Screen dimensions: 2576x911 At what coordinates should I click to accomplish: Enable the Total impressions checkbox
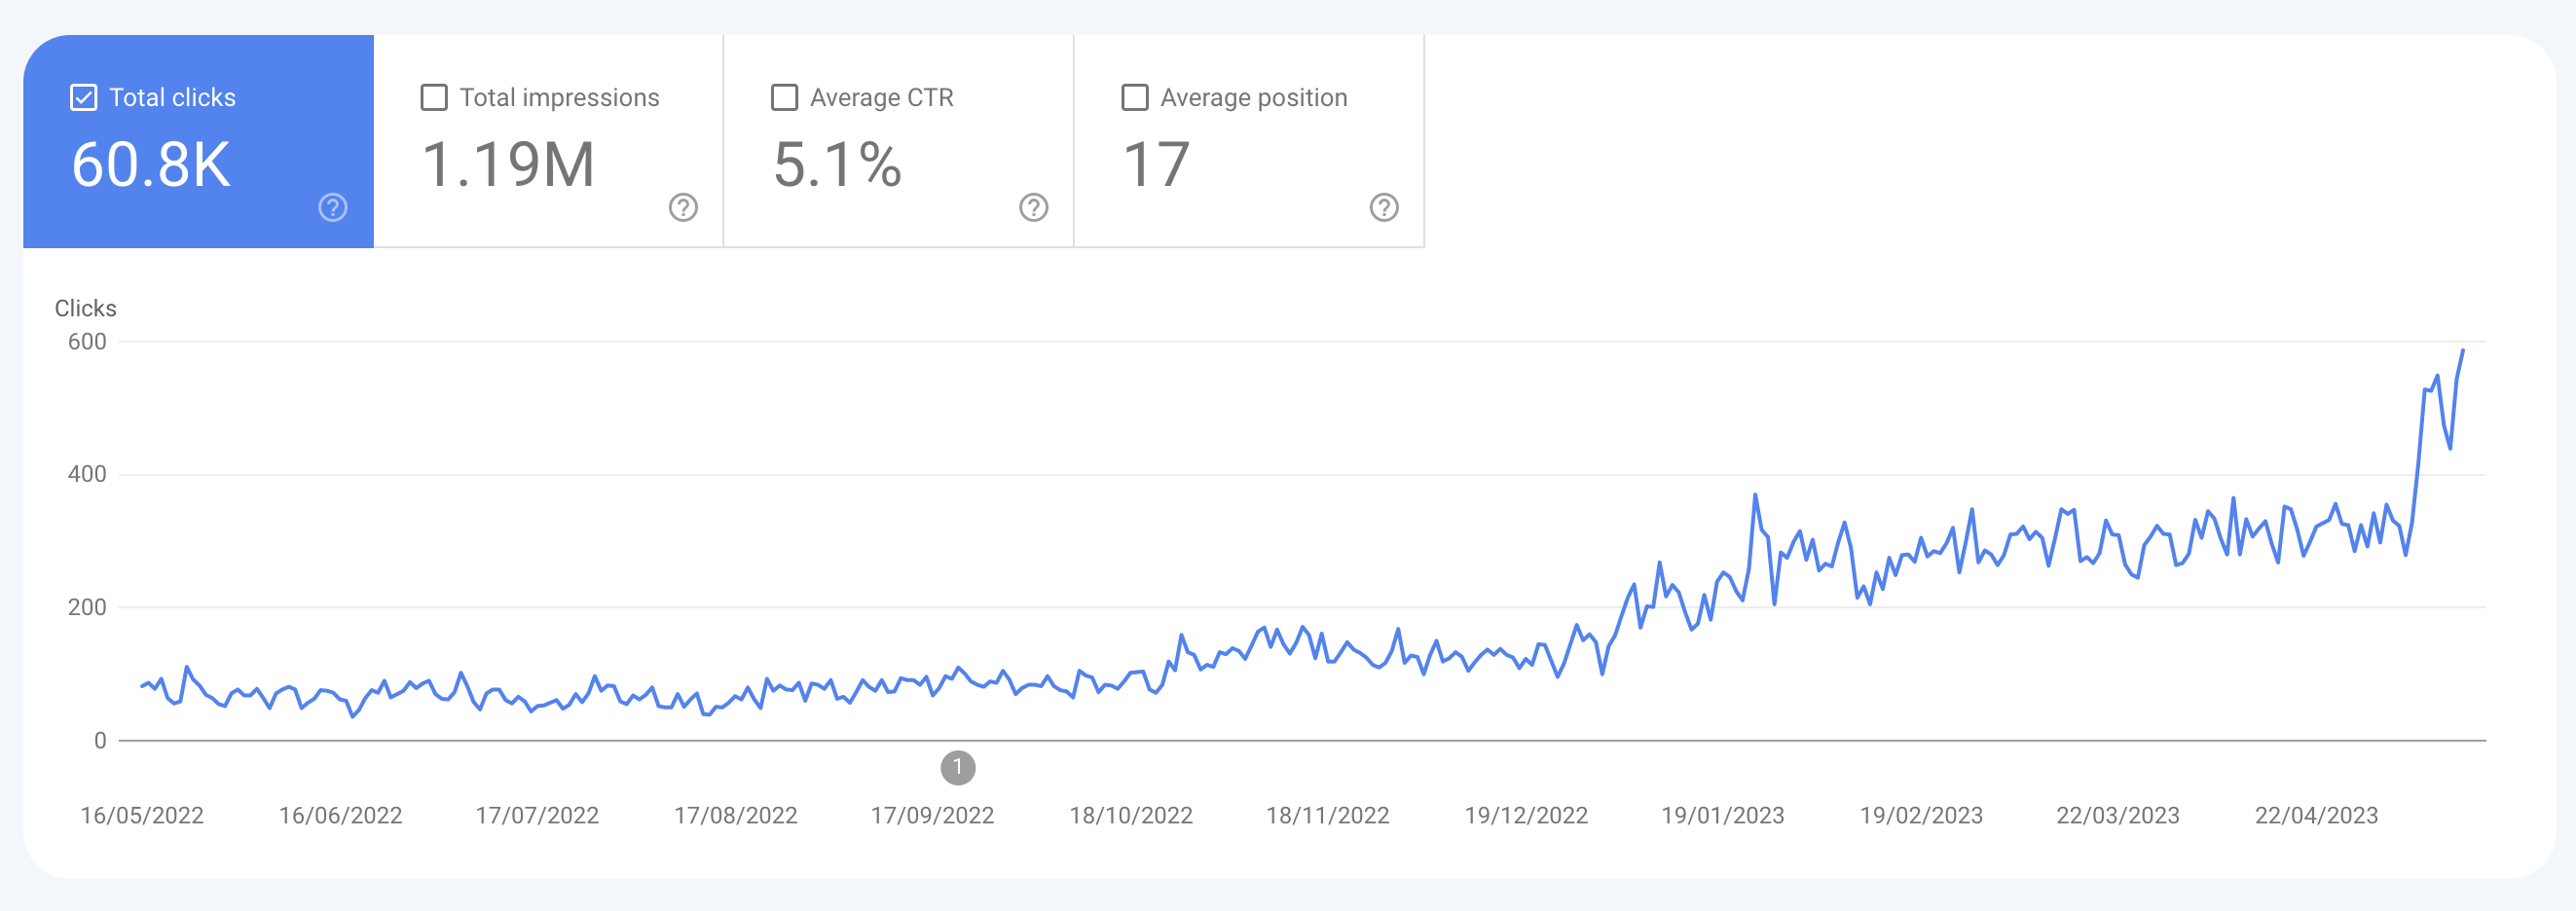tap(432, 97)
